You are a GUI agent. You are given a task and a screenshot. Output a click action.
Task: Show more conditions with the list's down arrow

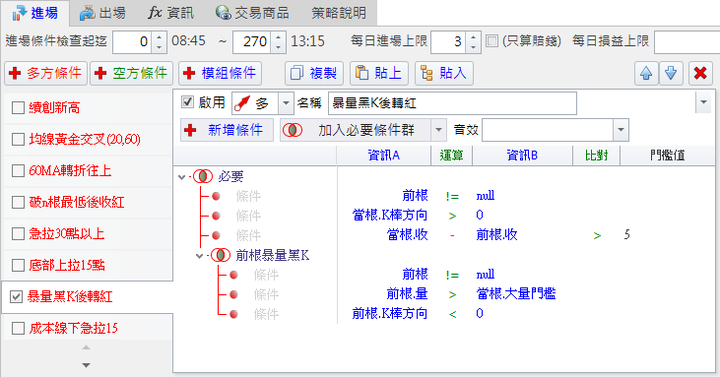[86, 366]
